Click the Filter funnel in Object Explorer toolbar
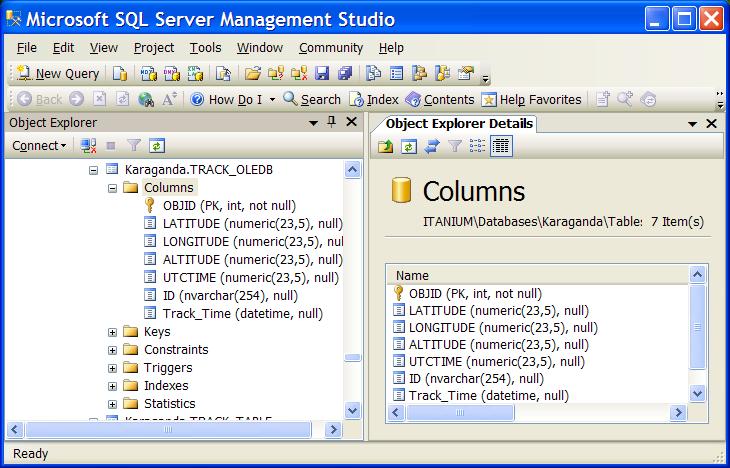This screenshot has height=468, width=730. 134,146
